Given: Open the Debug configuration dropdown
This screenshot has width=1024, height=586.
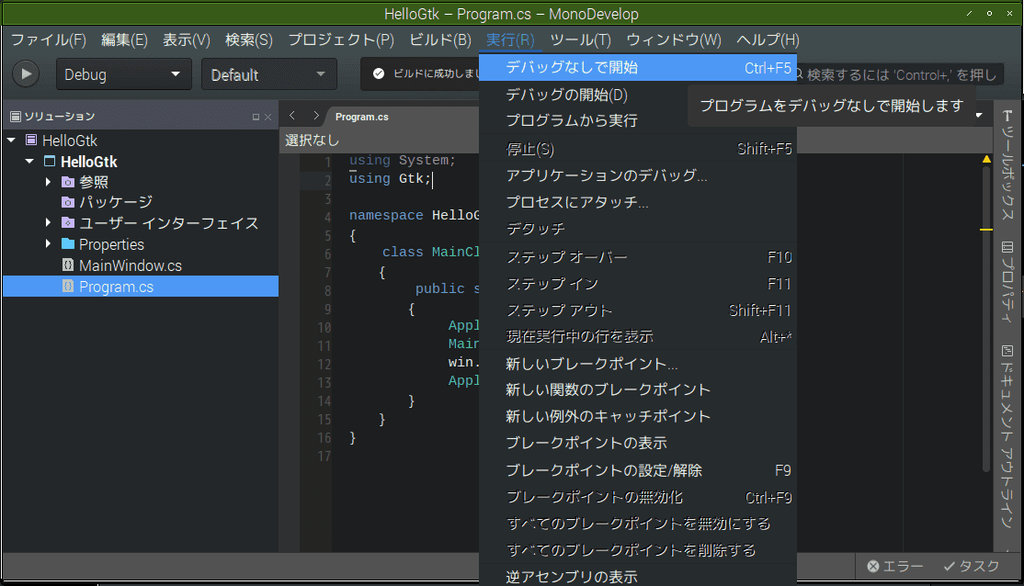Looking at the screenshot, I should point(123,74).
